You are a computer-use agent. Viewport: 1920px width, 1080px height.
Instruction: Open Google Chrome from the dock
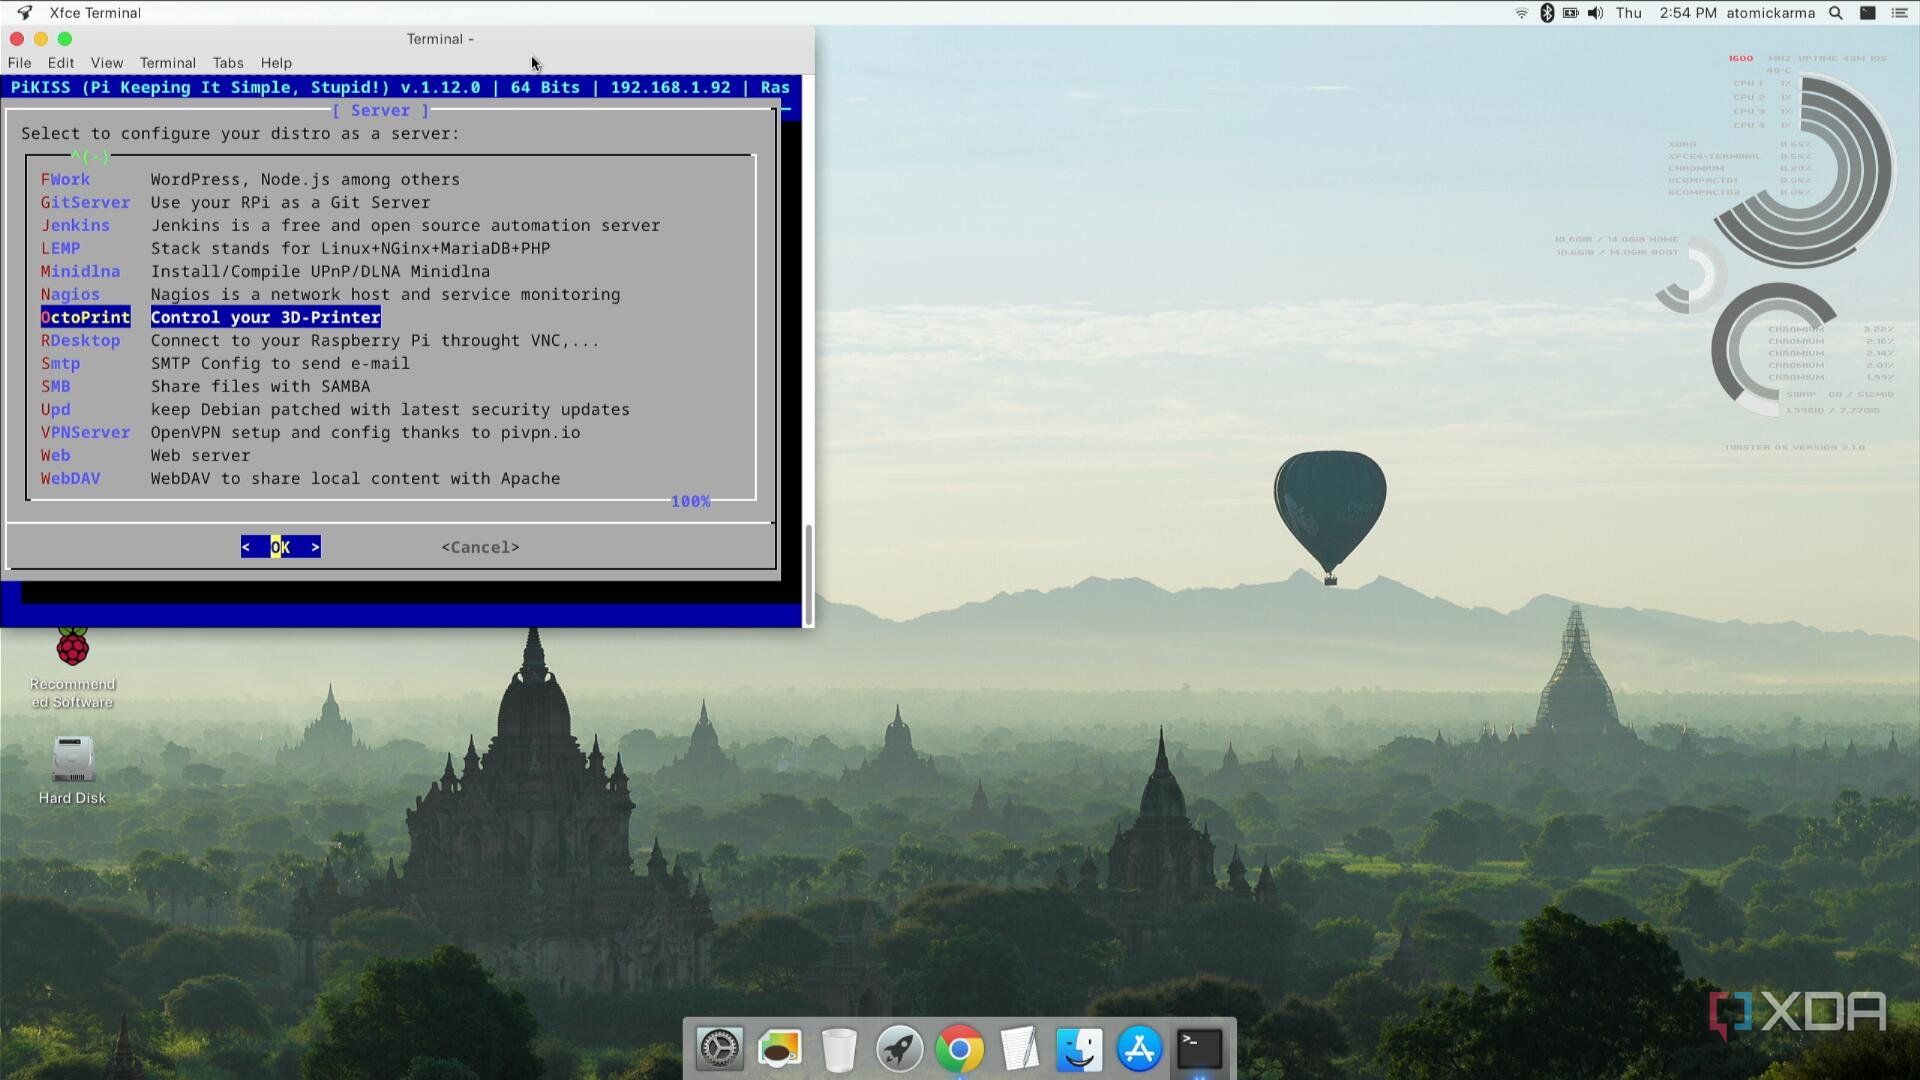[959, 1048]
